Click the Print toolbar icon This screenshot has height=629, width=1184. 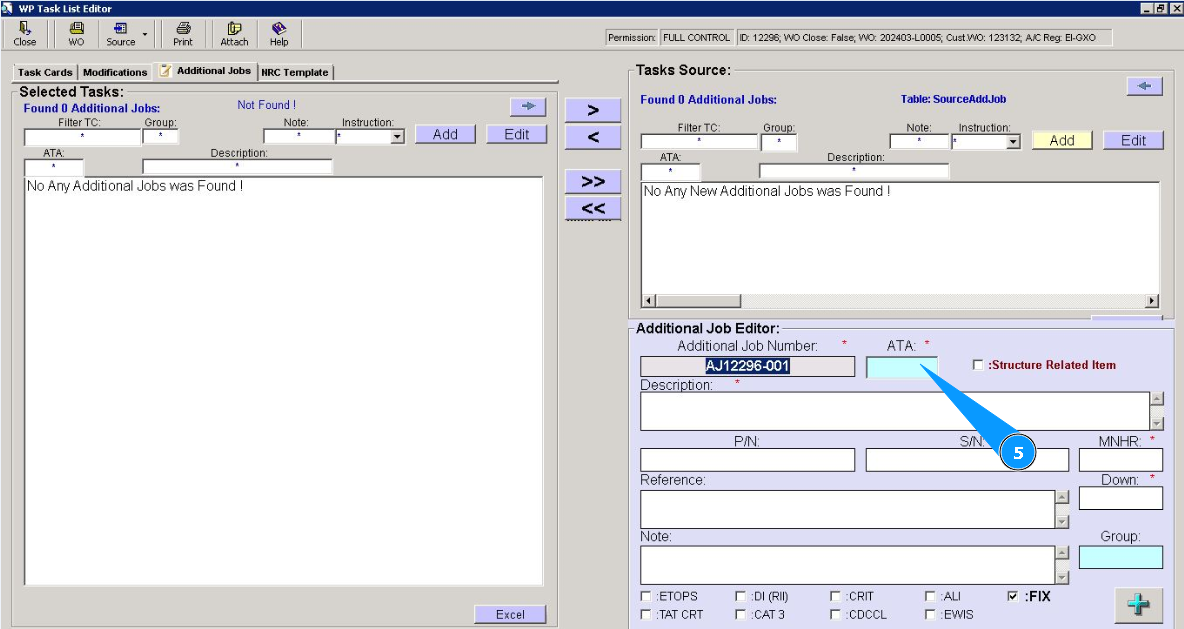tap(183, 34)
